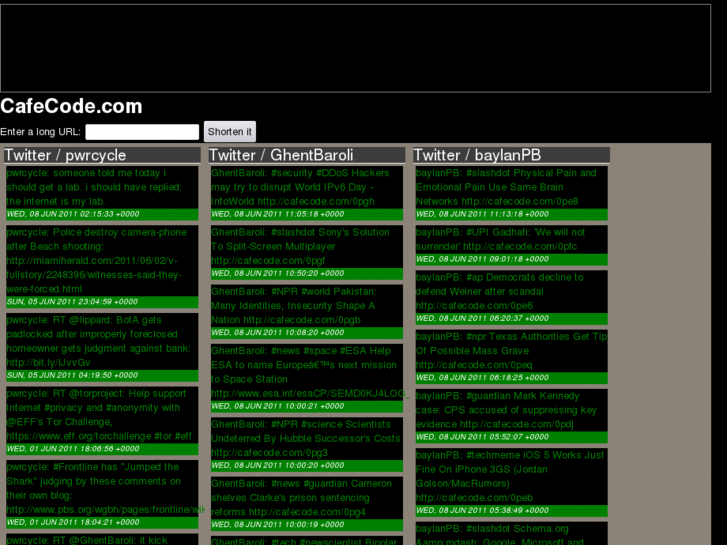Click the empty banner box above CafeCode.com
The height and width of the screenshot is (545, 727).
click(355, 48)
